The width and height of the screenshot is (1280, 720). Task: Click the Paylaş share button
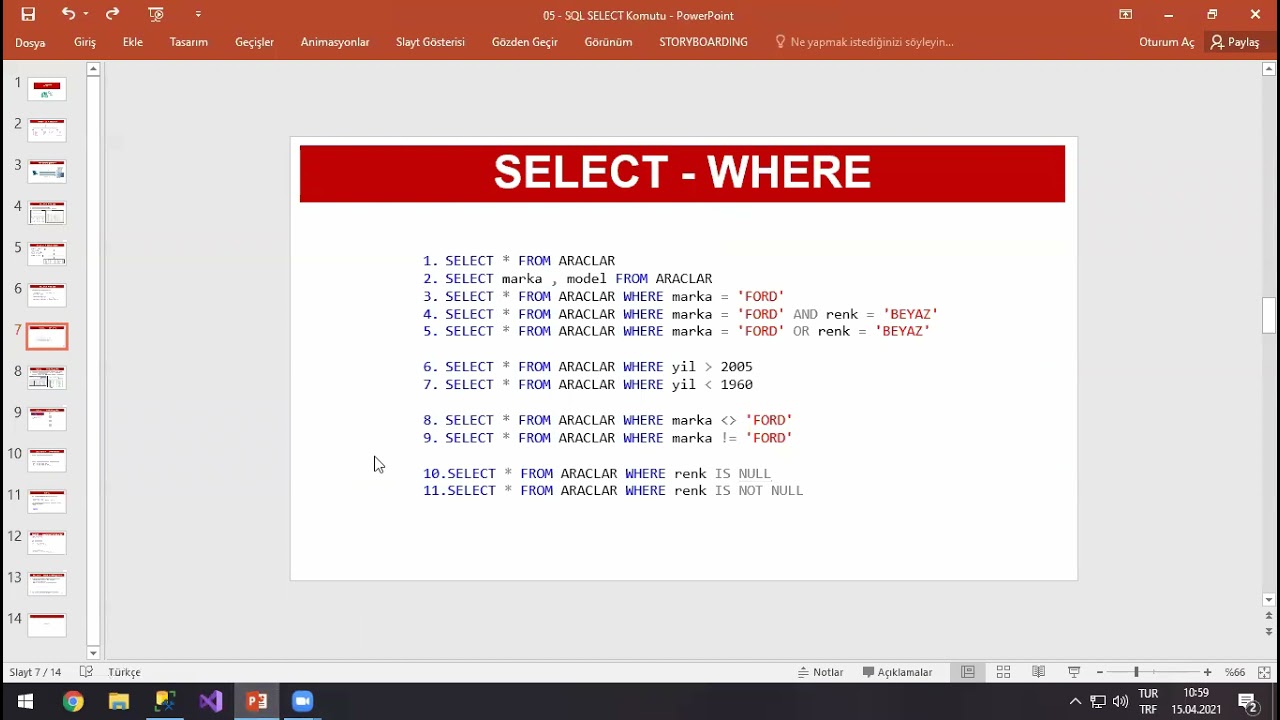coord(1235,42)
